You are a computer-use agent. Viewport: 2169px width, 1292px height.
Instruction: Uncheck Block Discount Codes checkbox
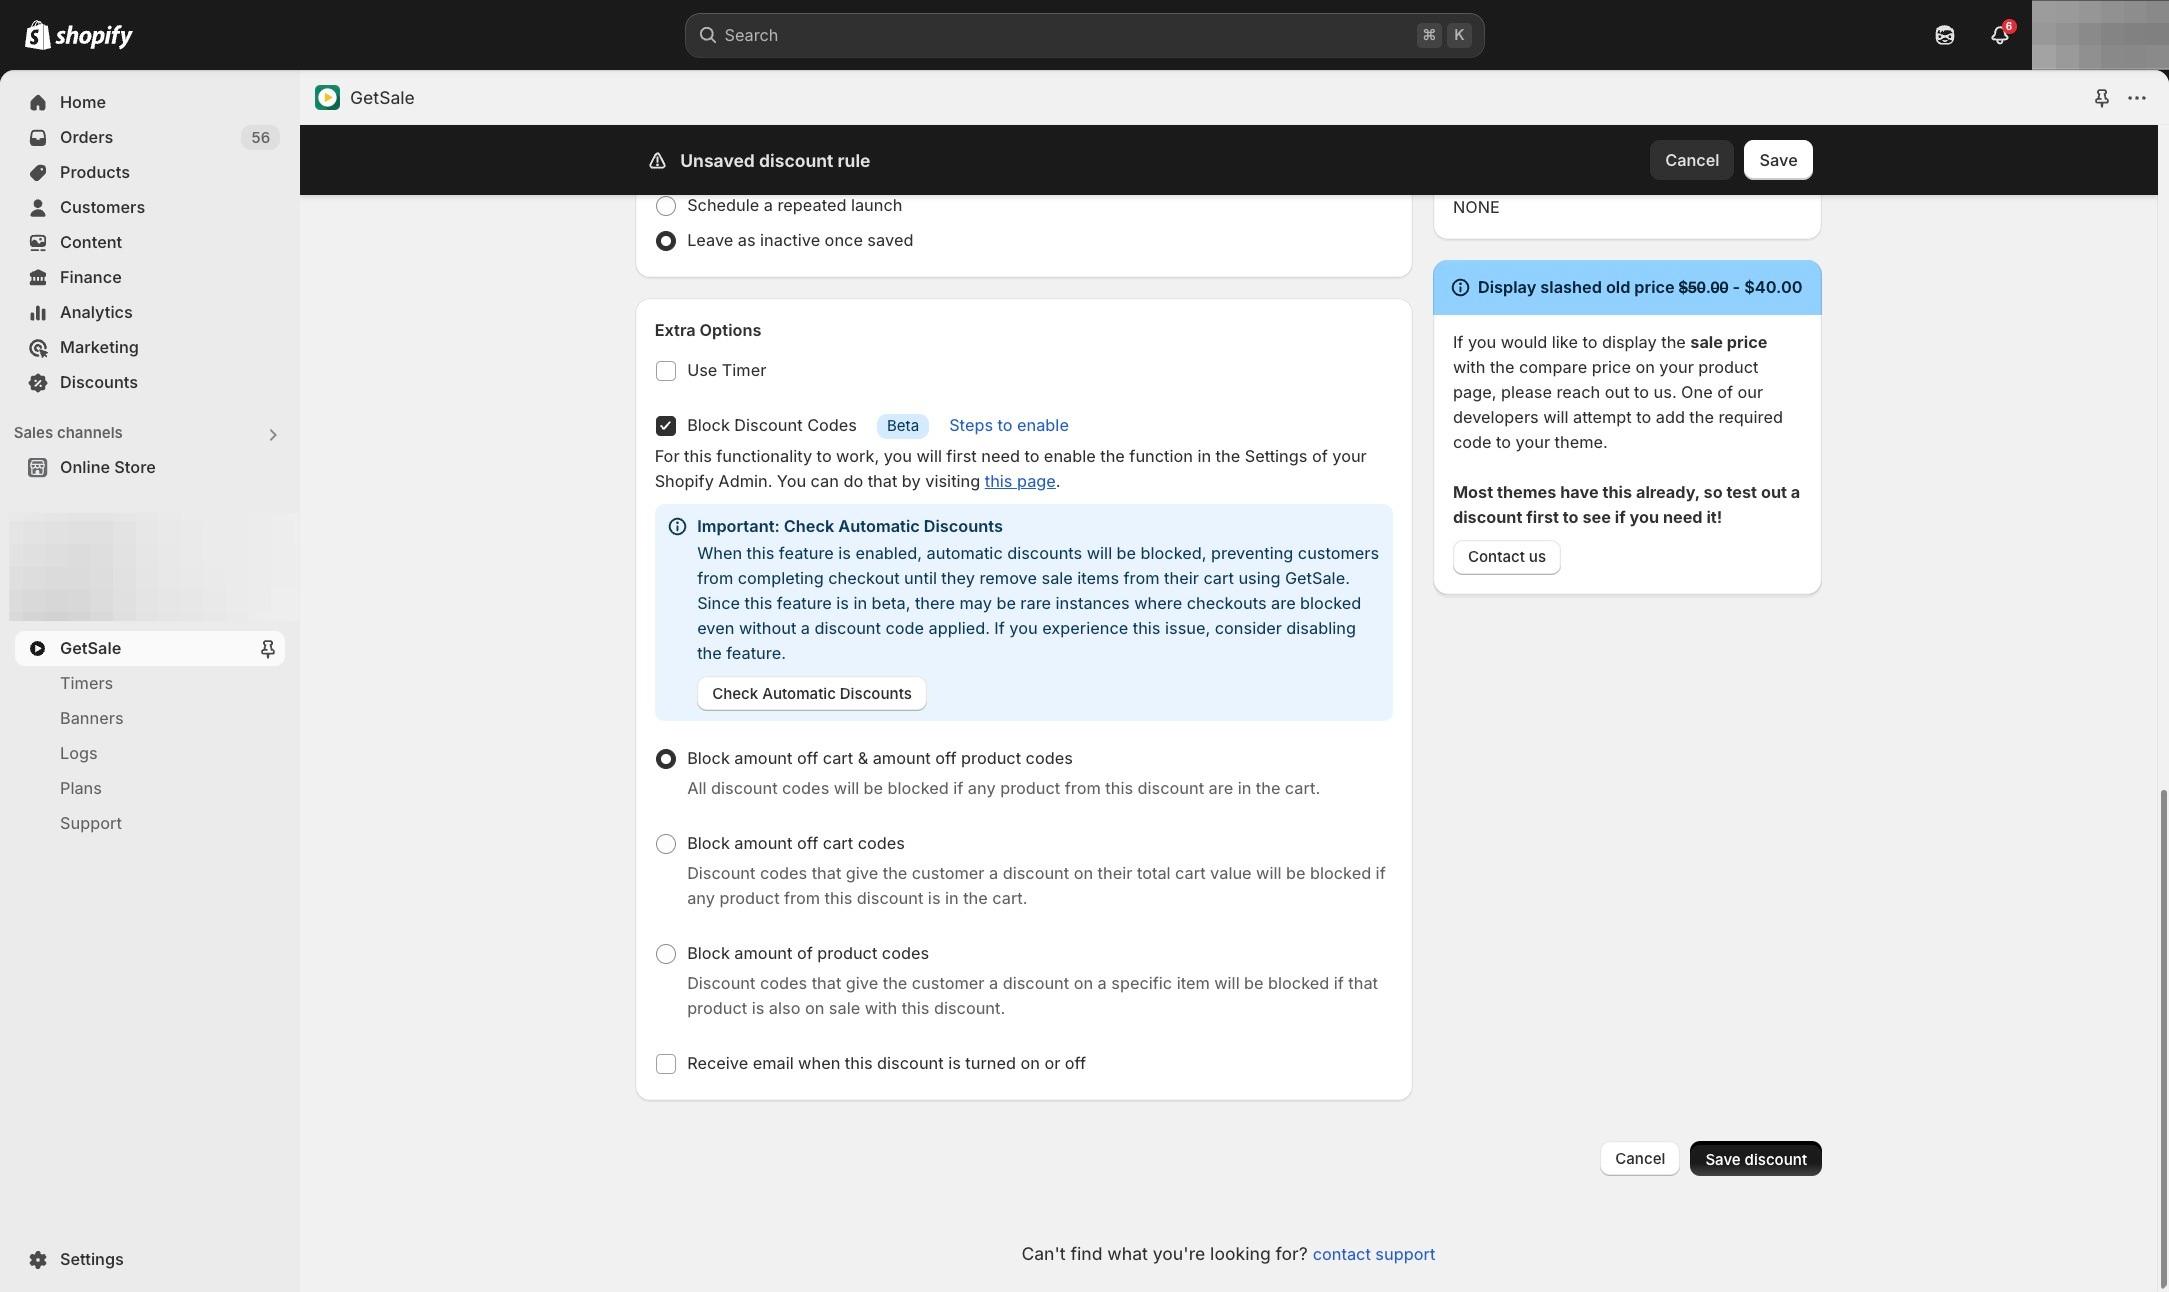[x=666, y=426]
